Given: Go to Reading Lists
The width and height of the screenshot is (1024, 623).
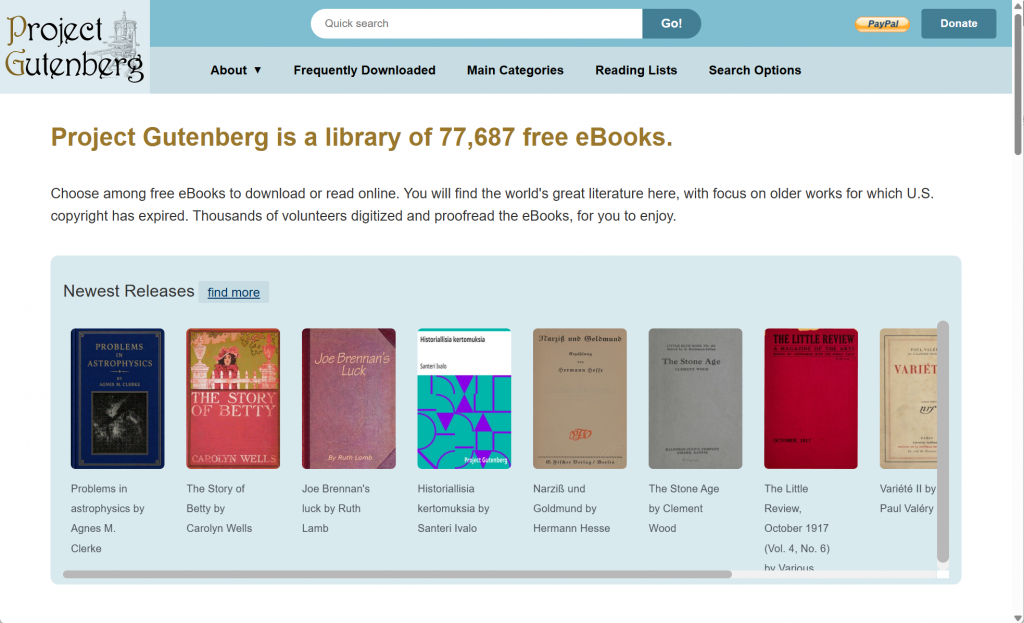Looking at the screenshot, I should pyautogui.click(x=635, y=70).
